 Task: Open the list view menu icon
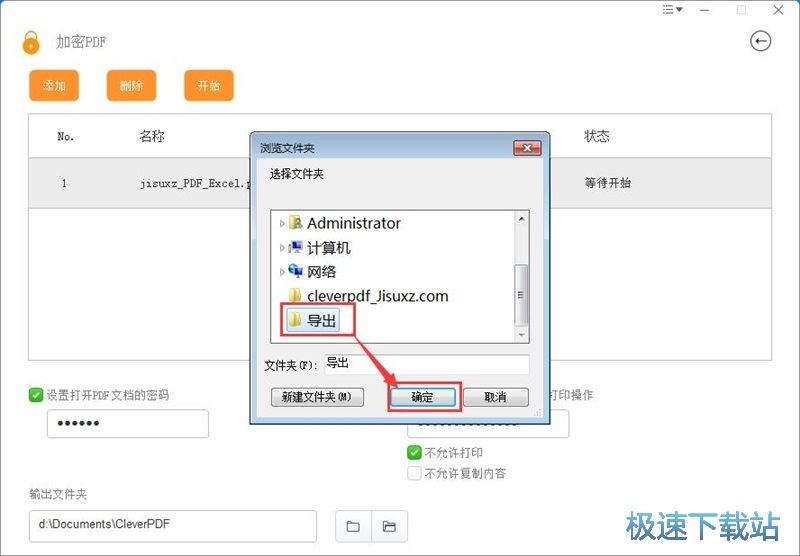tap(672, 10)
